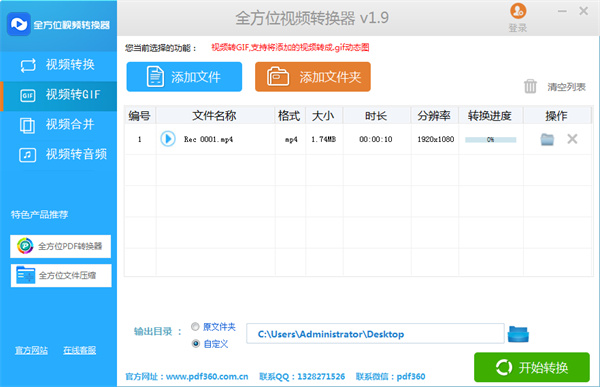600x387 pixels.
Task: Click the 操作 column header
Action: pos(556,116)
